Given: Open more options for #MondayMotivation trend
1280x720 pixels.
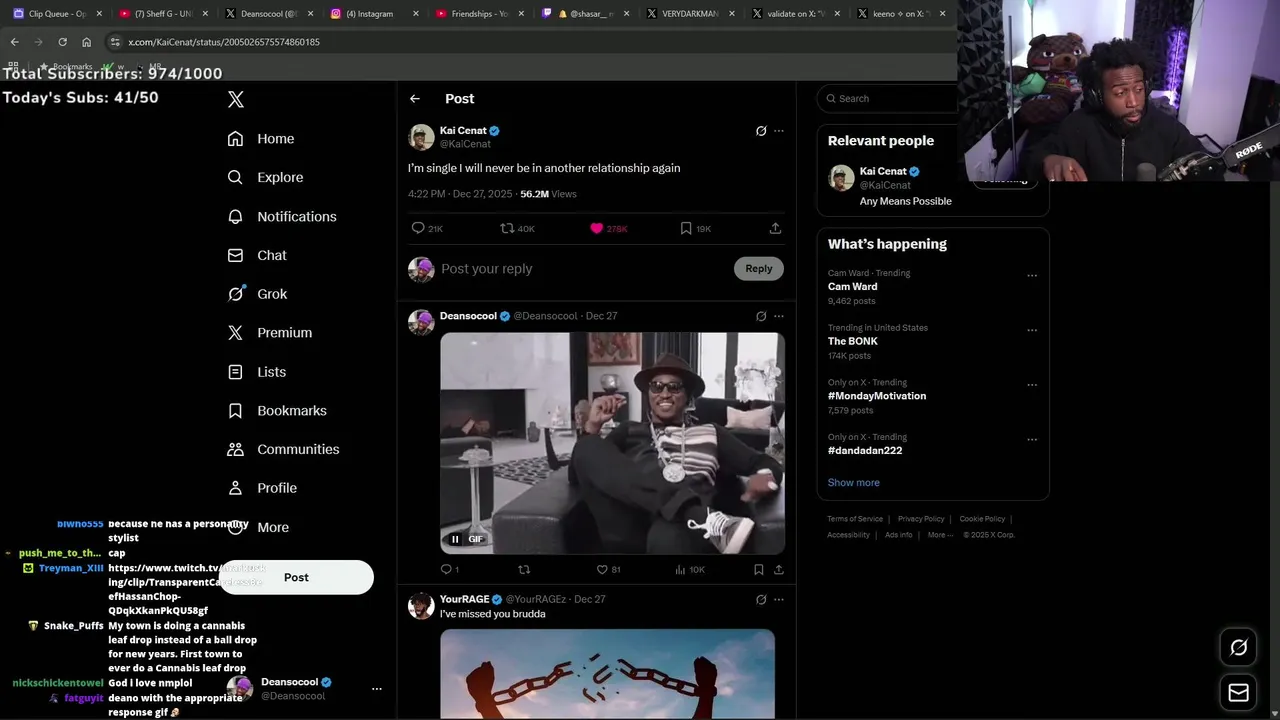Looking at the screenshot, I should (x=1032, y=385).
